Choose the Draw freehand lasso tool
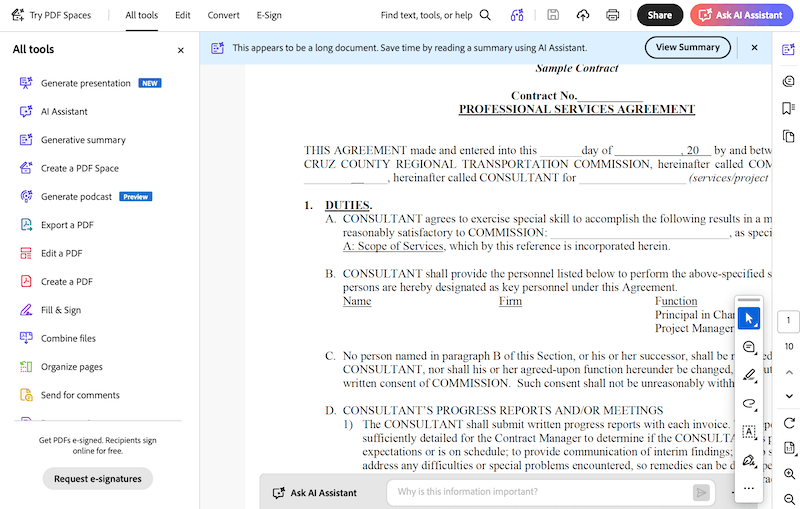 pos(748,403)
